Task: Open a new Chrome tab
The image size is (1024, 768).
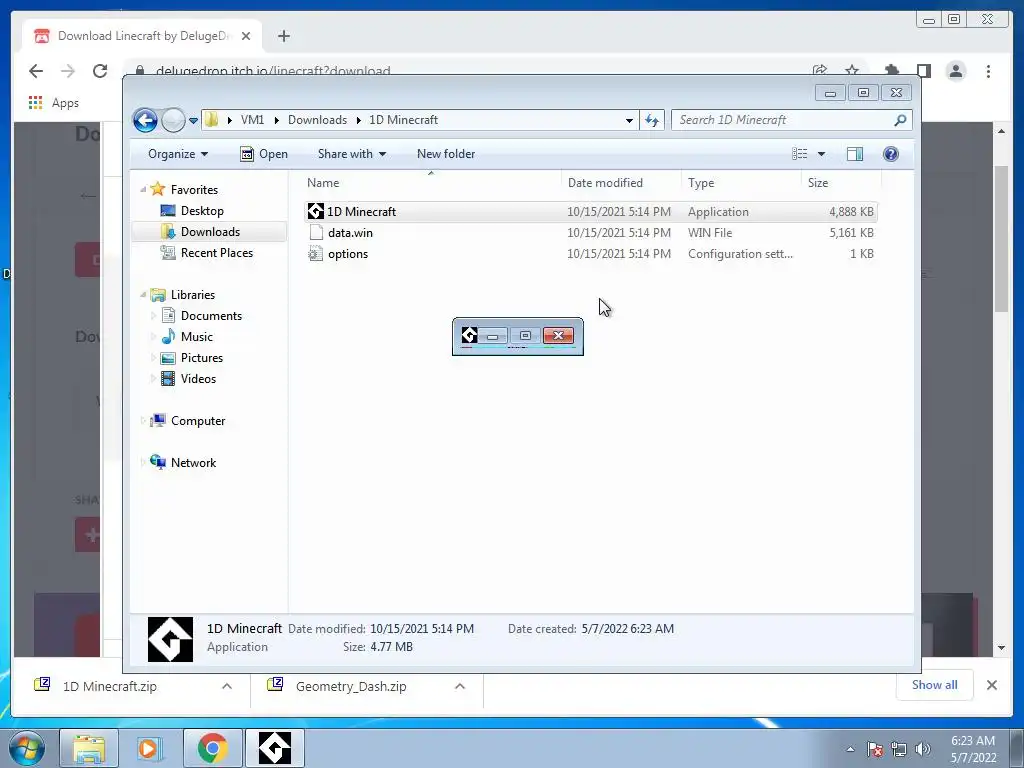Action: [x=283, y=36]
